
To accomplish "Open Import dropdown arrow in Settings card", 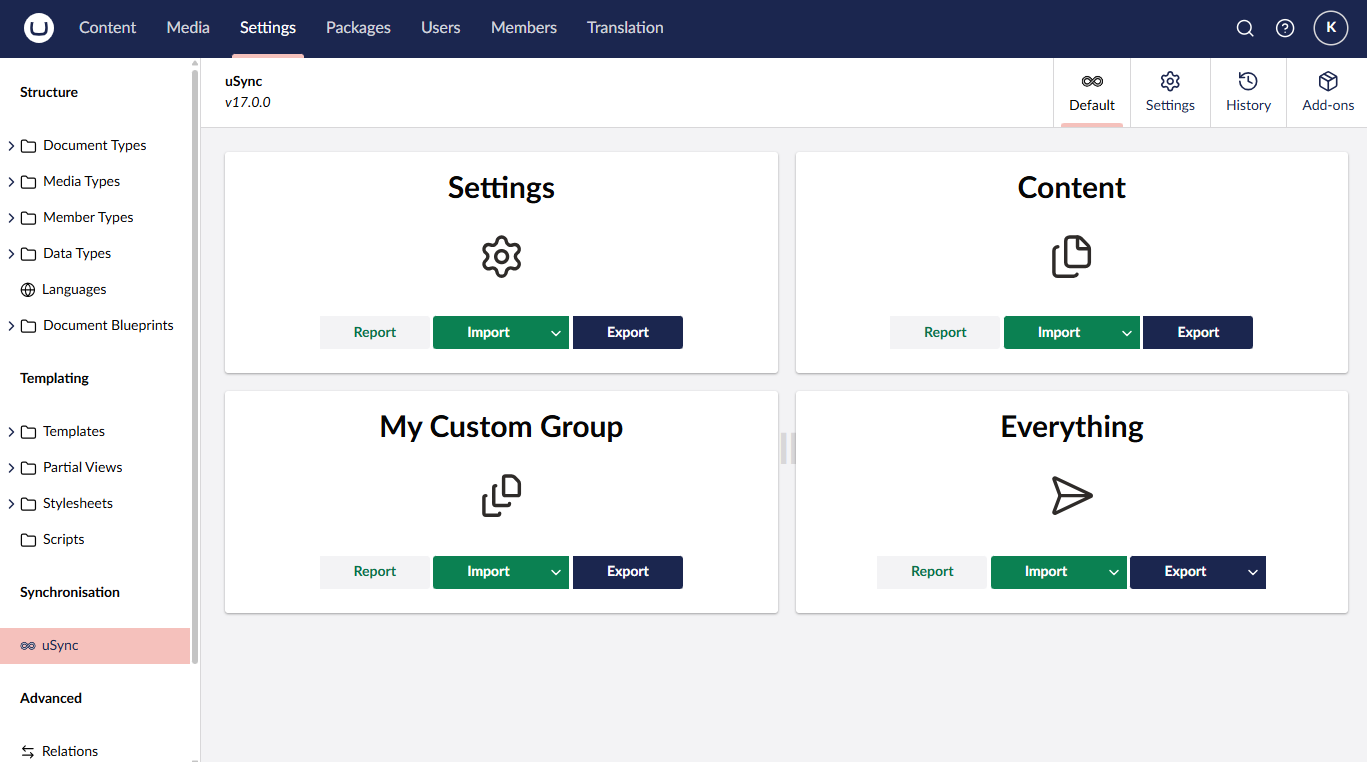I will (556, 333).
